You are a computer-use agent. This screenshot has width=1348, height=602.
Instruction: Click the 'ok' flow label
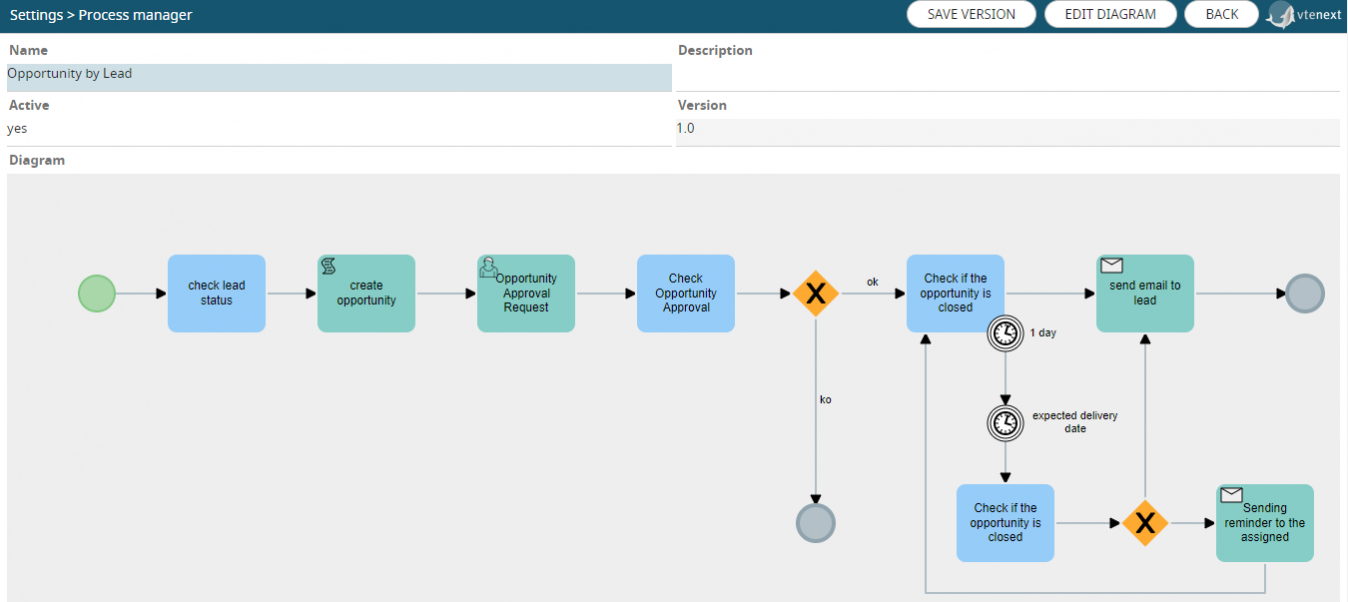point(872,282)
